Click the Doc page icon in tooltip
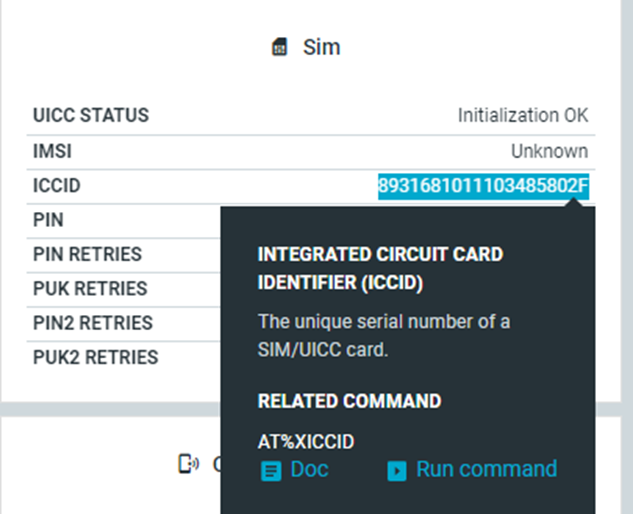633x514 pixels. [x=271, y=471]
